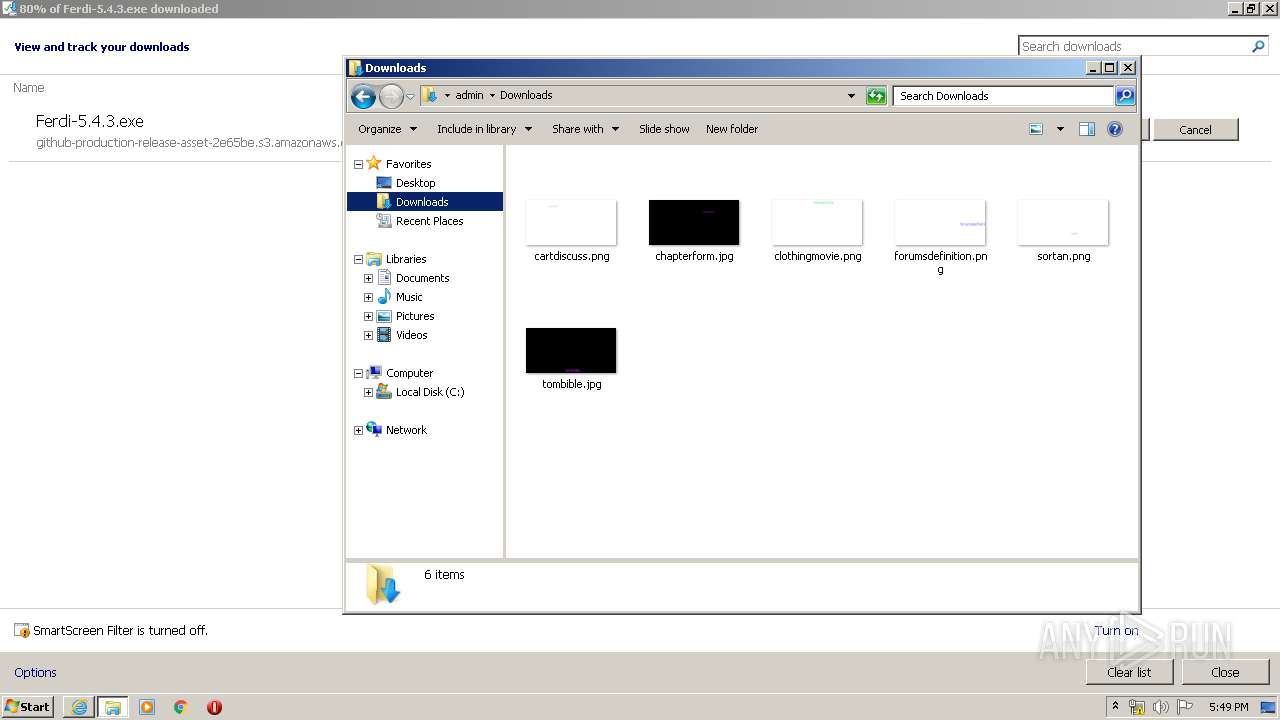Open Windows Media Player from taskbar

147,707
